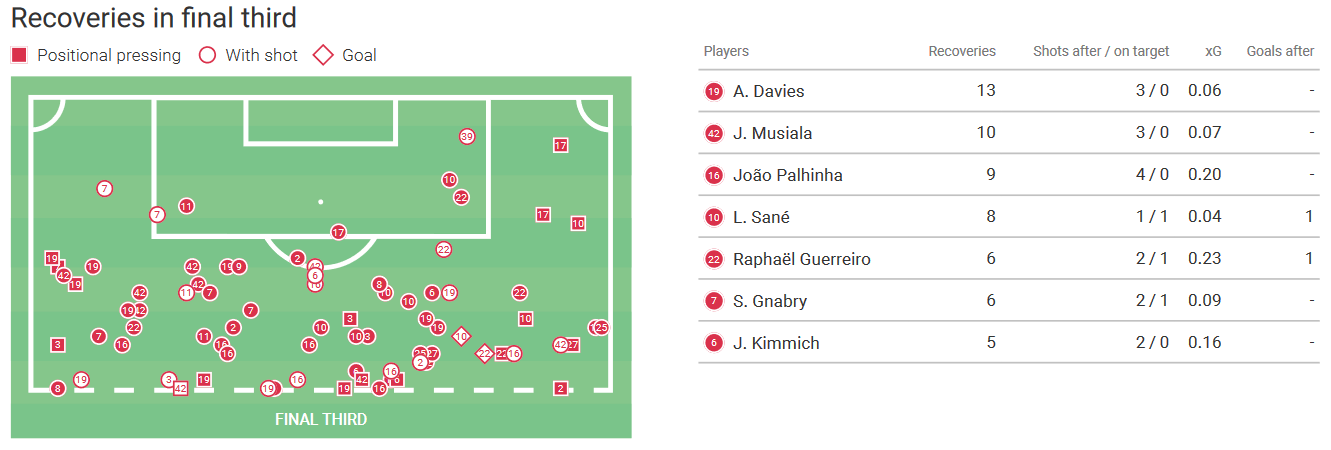Click the number 39 recovery marker
Screen dimensions: 1331x450
466,136
